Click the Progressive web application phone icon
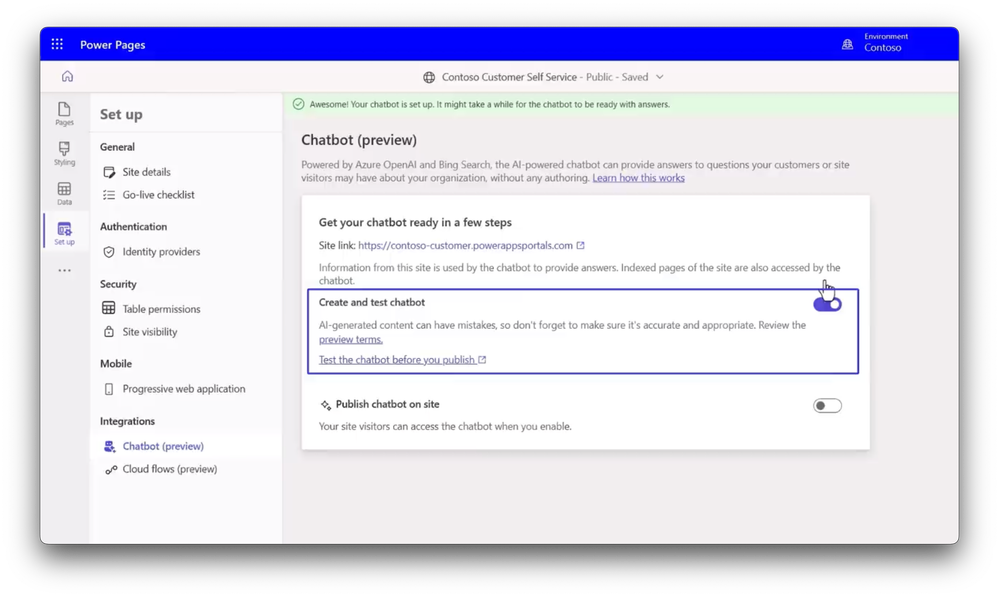The image size is (999, 597). (109, 389)
